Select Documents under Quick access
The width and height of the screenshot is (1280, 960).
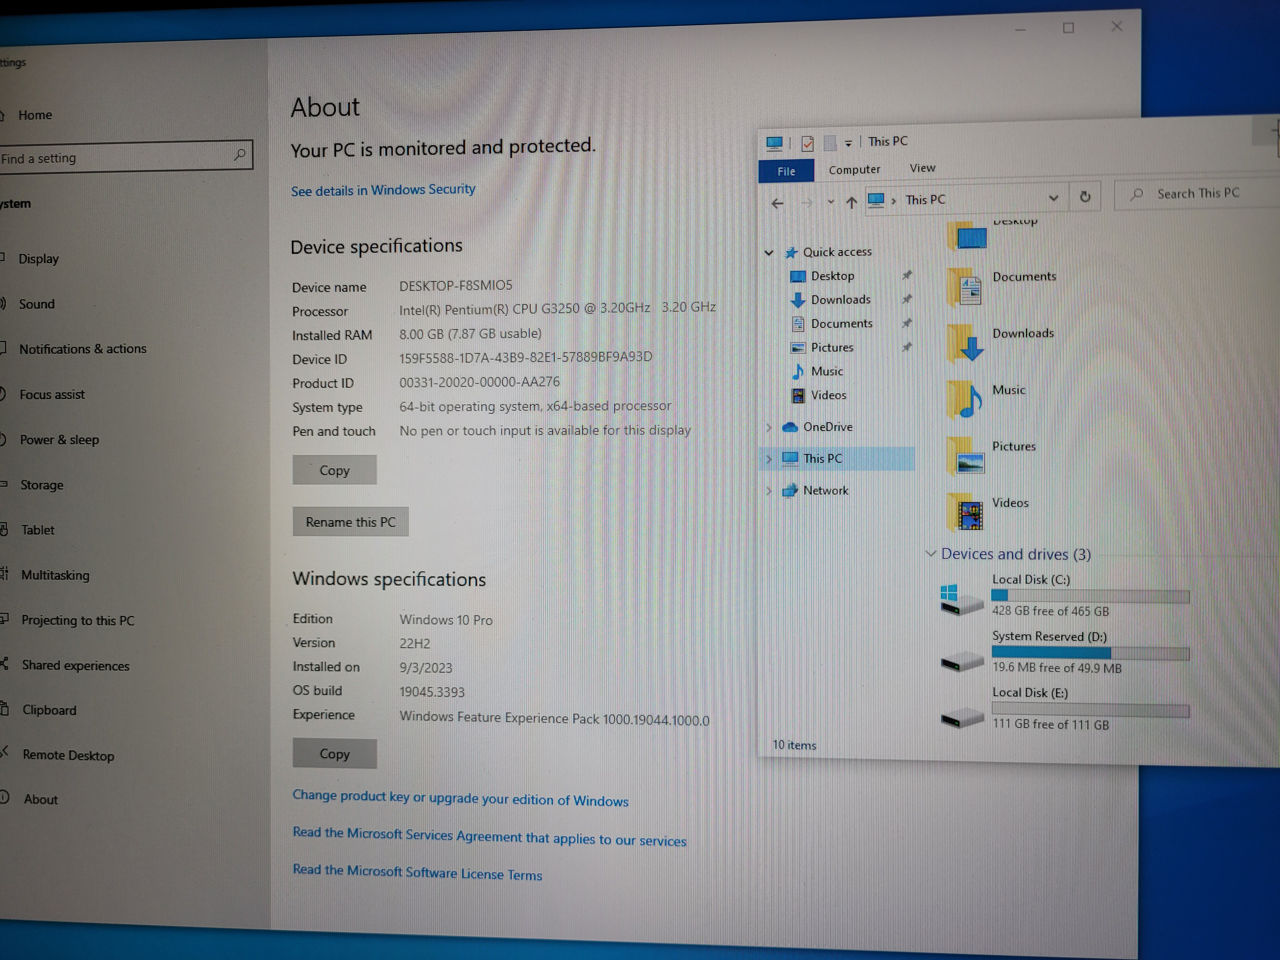pos(841,324)
